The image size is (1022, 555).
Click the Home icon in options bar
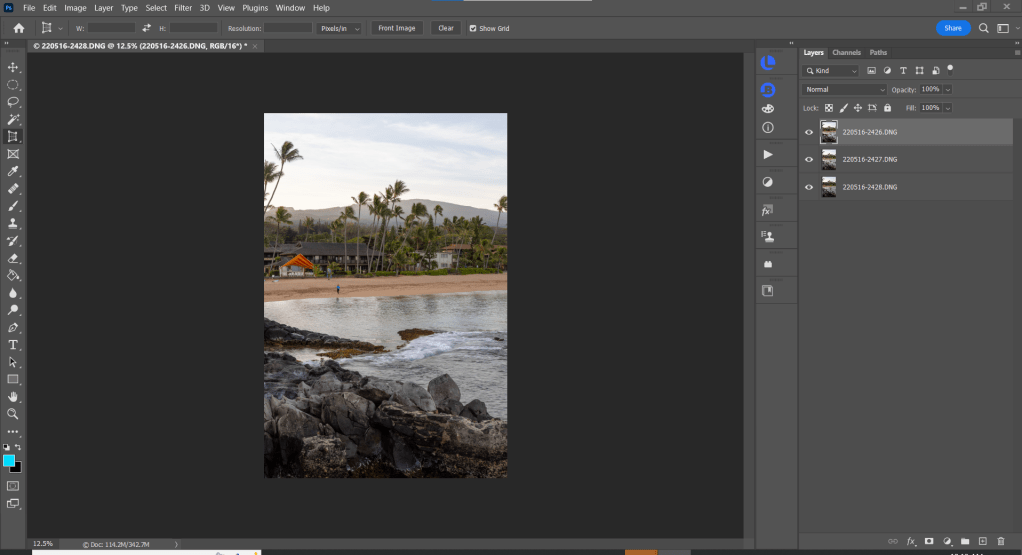(18, 28)
